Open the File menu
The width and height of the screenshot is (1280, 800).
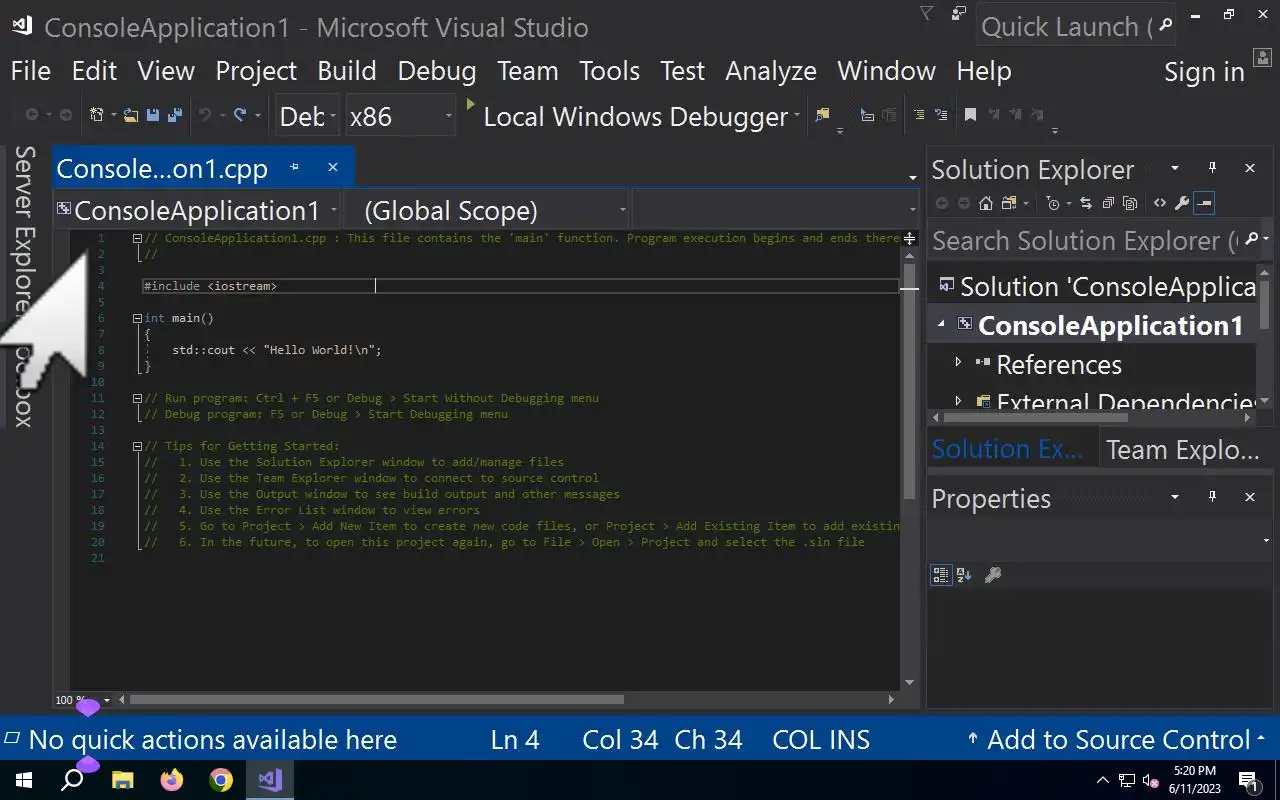(x=30, y=71)
